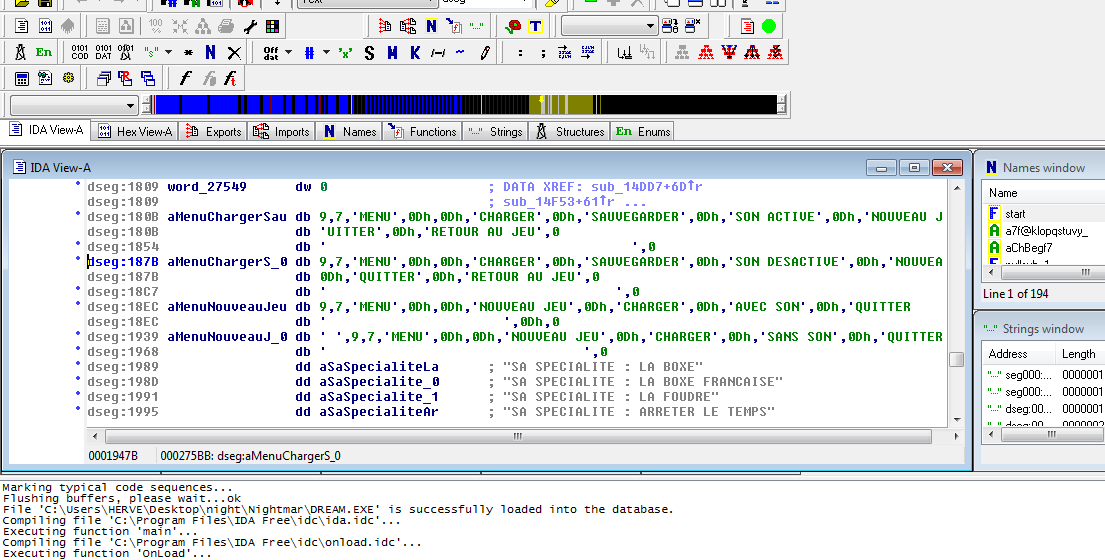Expand the Off dat offset dropdown arrow
Screen dimensions: 1105x560
(x=288, y=53)
